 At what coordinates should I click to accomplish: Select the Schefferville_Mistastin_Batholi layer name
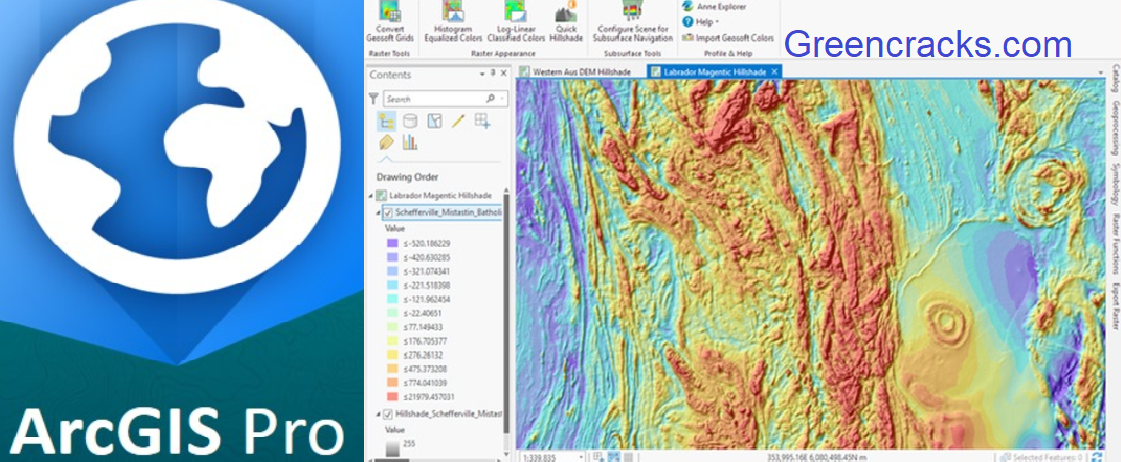(448, 212)
